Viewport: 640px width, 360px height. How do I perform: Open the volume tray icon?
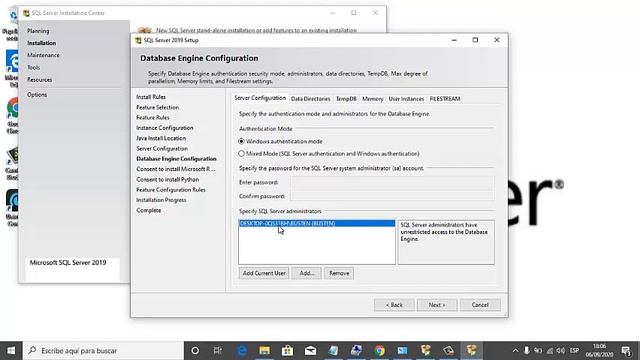pos(561,351)
